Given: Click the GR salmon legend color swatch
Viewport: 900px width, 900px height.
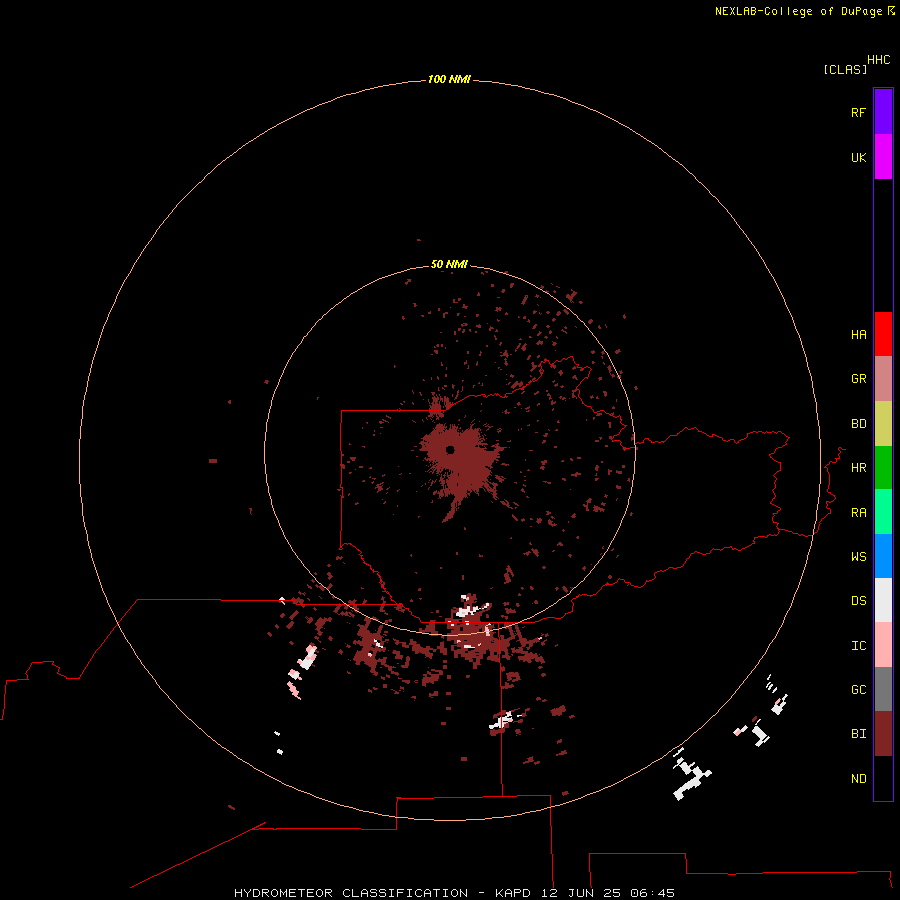Looking at the screenshot, I should pyautogui.click(x=883, y=379).
